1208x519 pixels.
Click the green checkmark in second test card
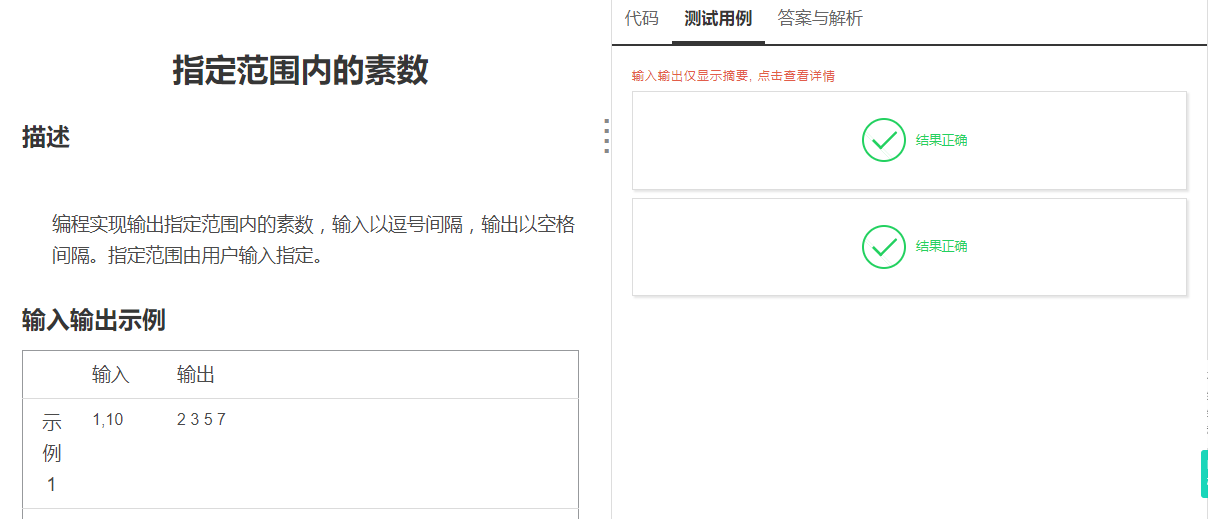pyautogui.click(x=883, y=247)
